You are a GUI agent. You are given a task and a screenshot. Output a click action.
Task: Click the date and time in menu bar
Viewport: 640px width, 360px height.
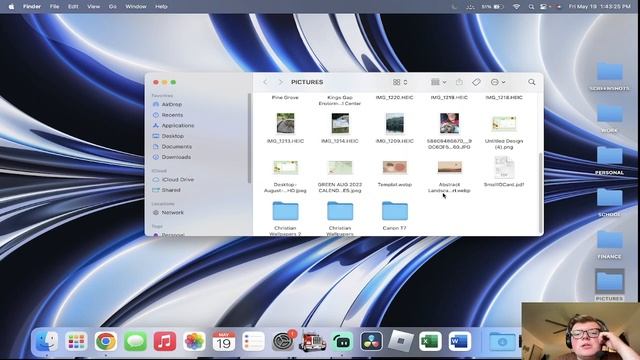[x=600, y=7]
